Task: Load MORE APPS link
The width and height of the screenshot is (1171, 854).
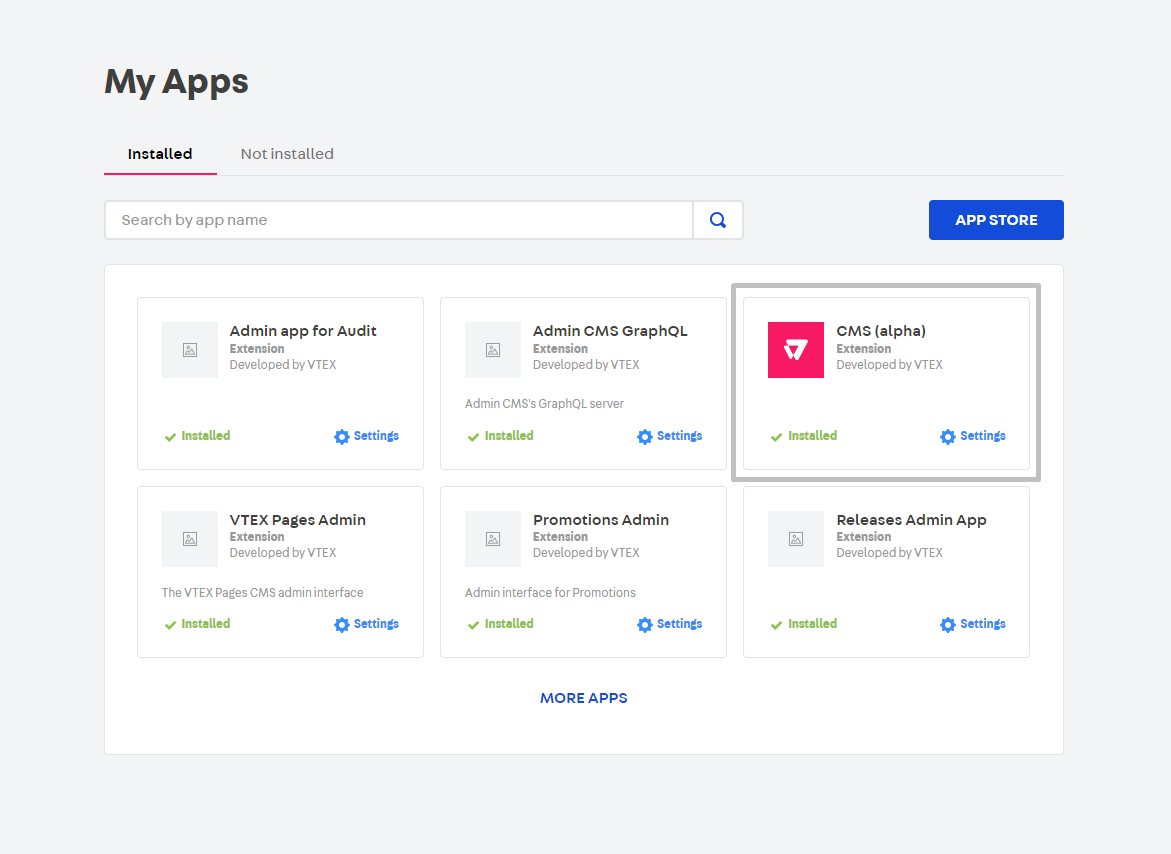Action: click(x=584, y=698)
